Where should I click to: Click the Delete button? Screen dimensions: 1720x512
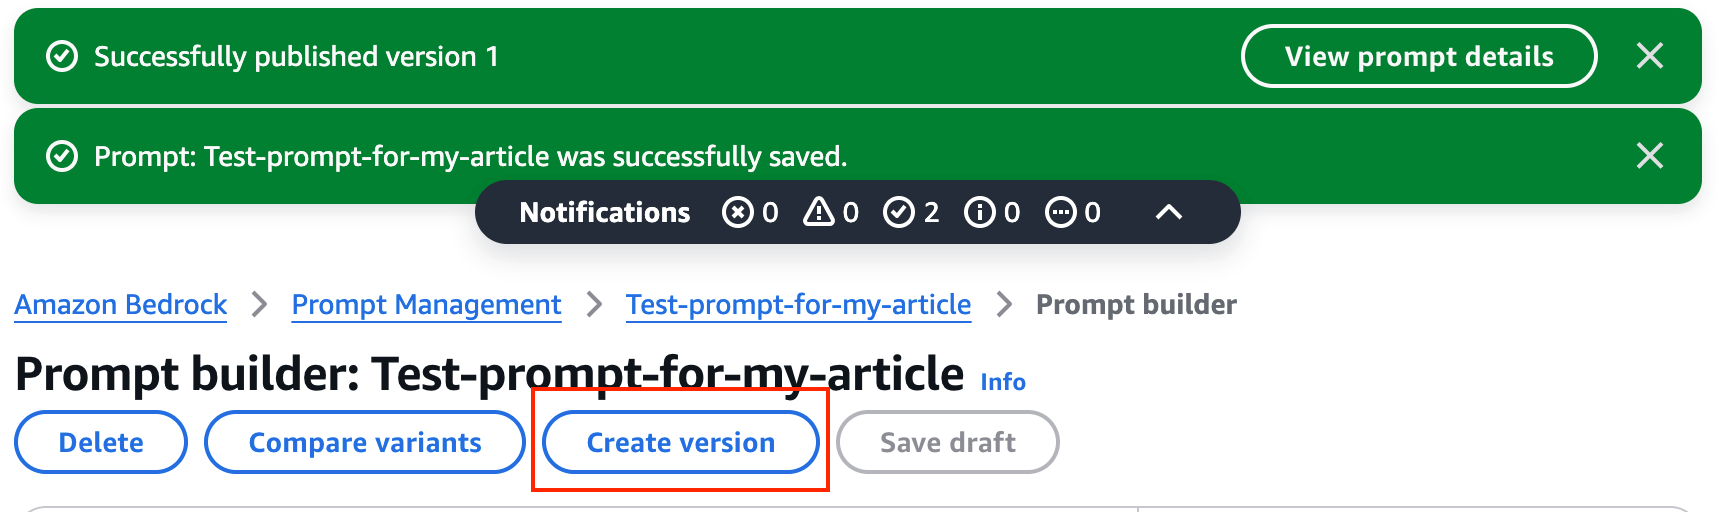pyautogui.click(x=101, y=442)
